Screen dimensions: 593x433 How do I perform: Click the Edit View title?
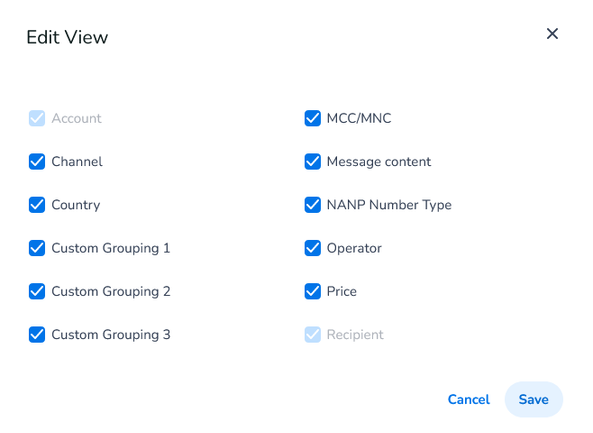(67, 37)
